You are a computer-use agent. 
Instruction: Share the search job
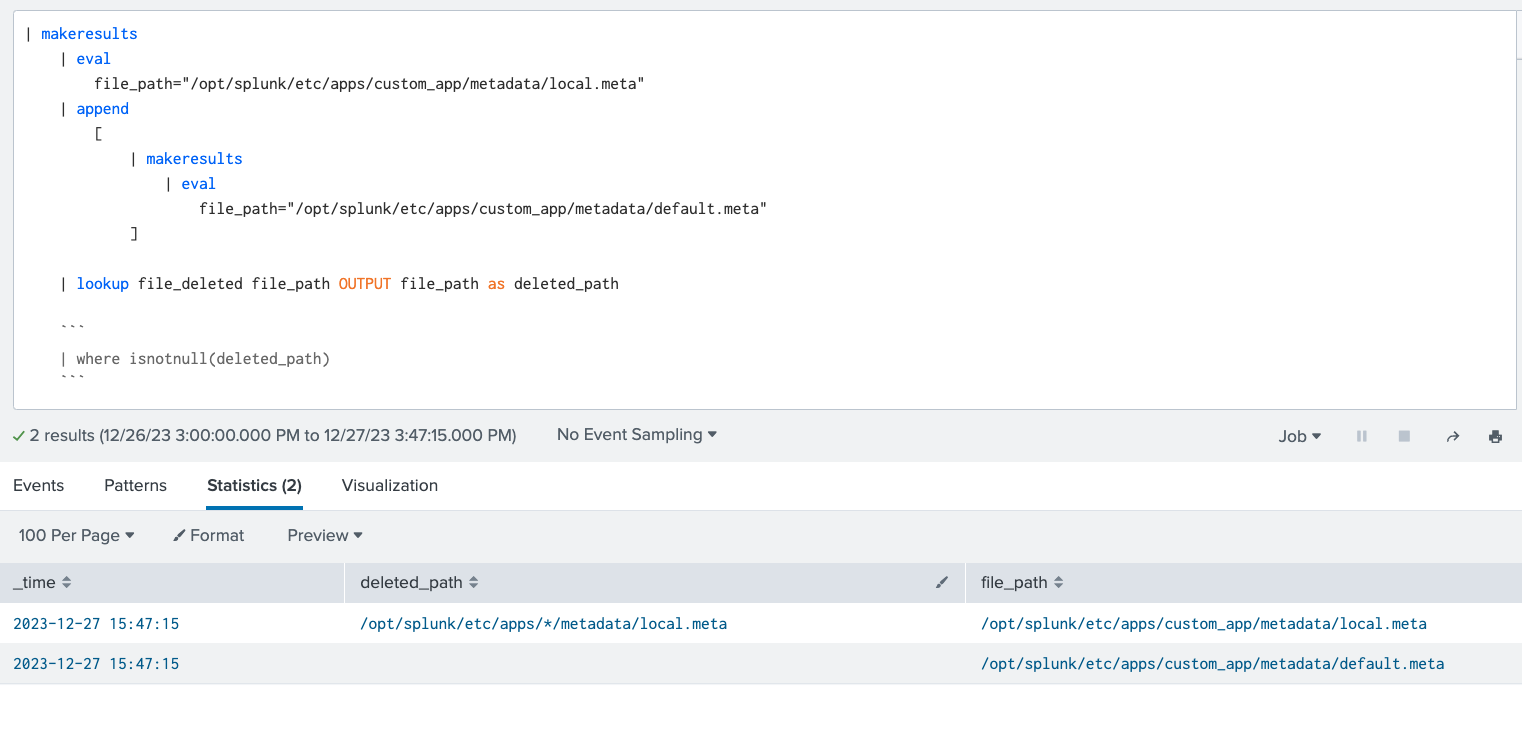point(1452,435)
